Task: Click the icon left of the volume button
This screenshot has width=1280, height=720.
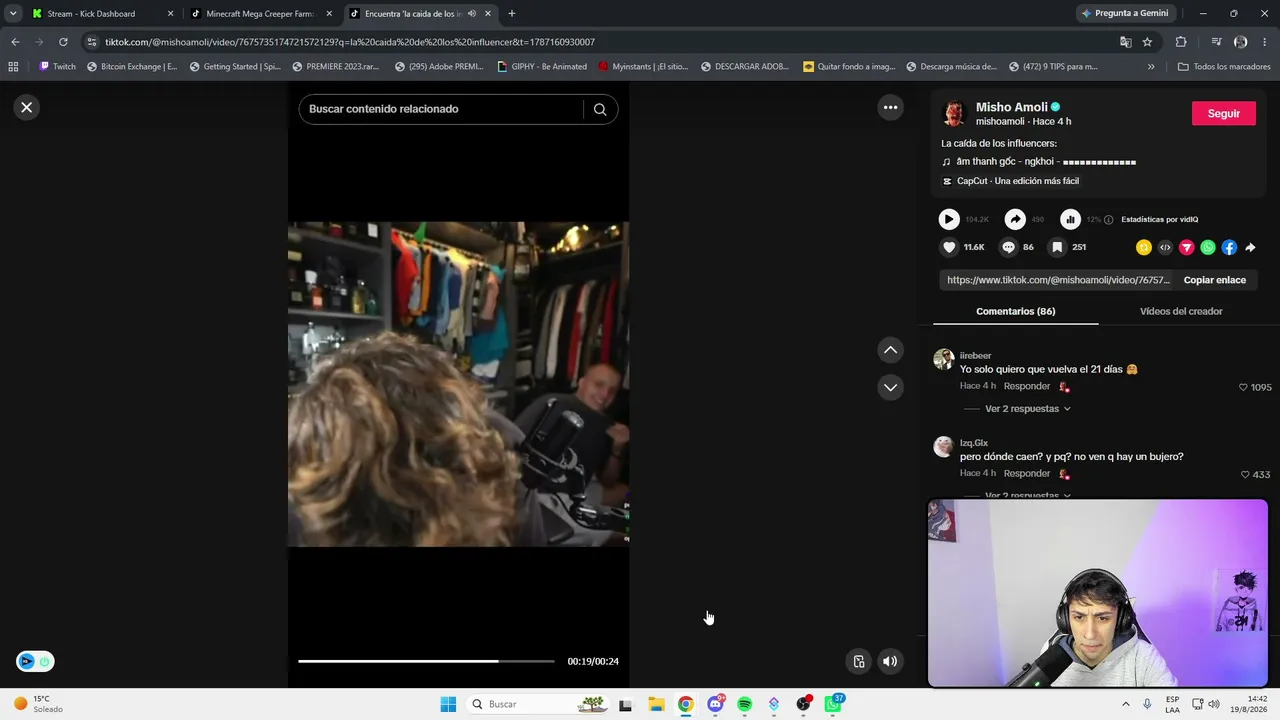Action: (858, 661)
